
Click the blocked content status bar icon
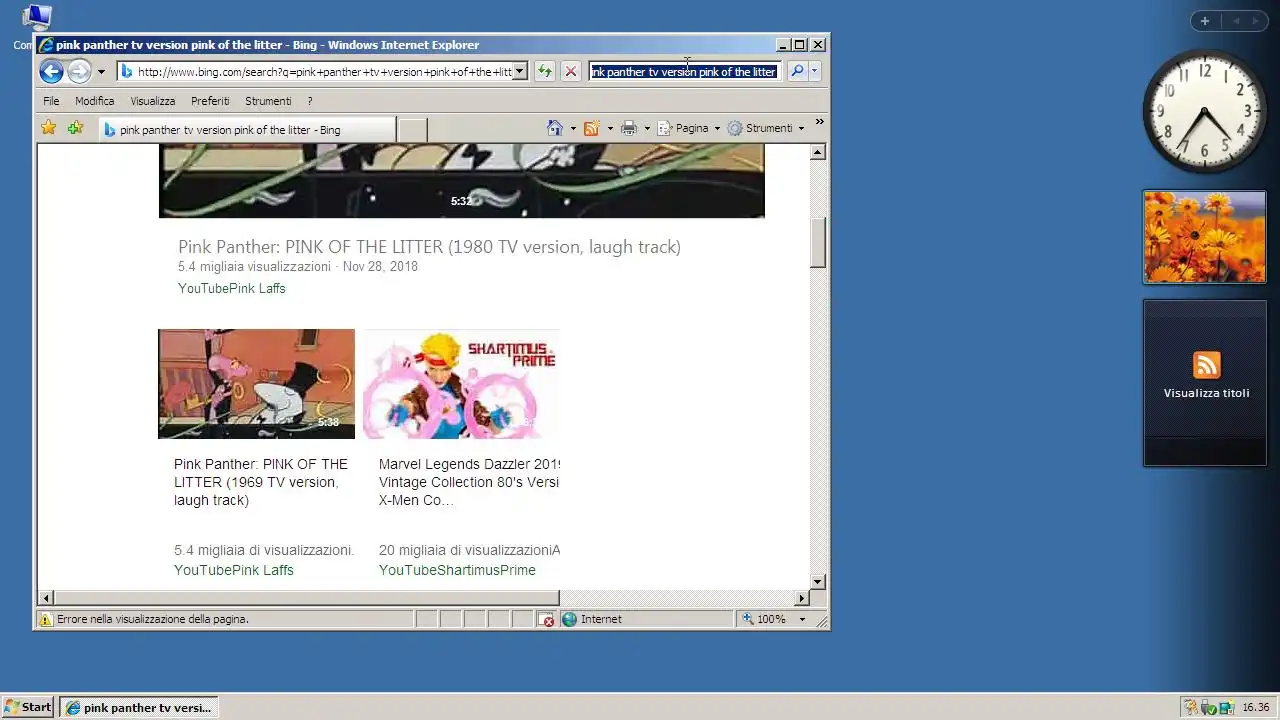(x=546, y=619)
